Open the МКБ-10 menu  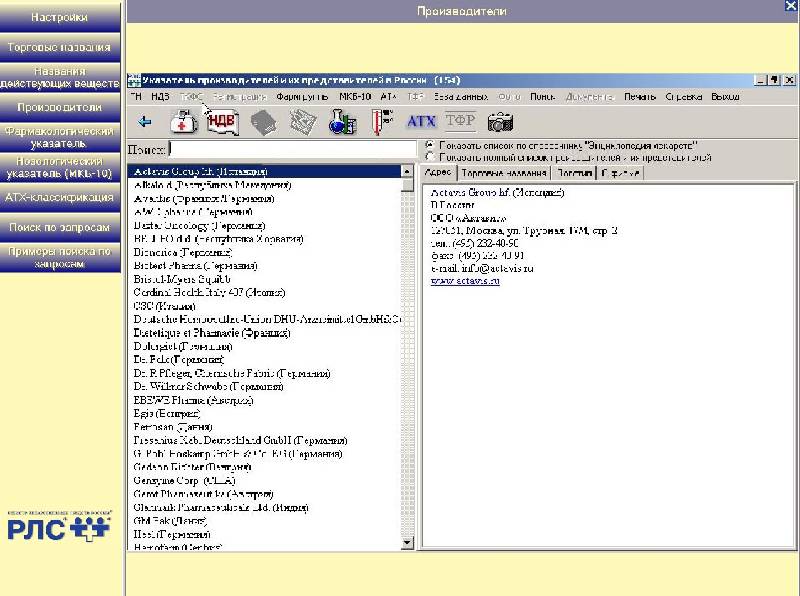coord(355,96)
